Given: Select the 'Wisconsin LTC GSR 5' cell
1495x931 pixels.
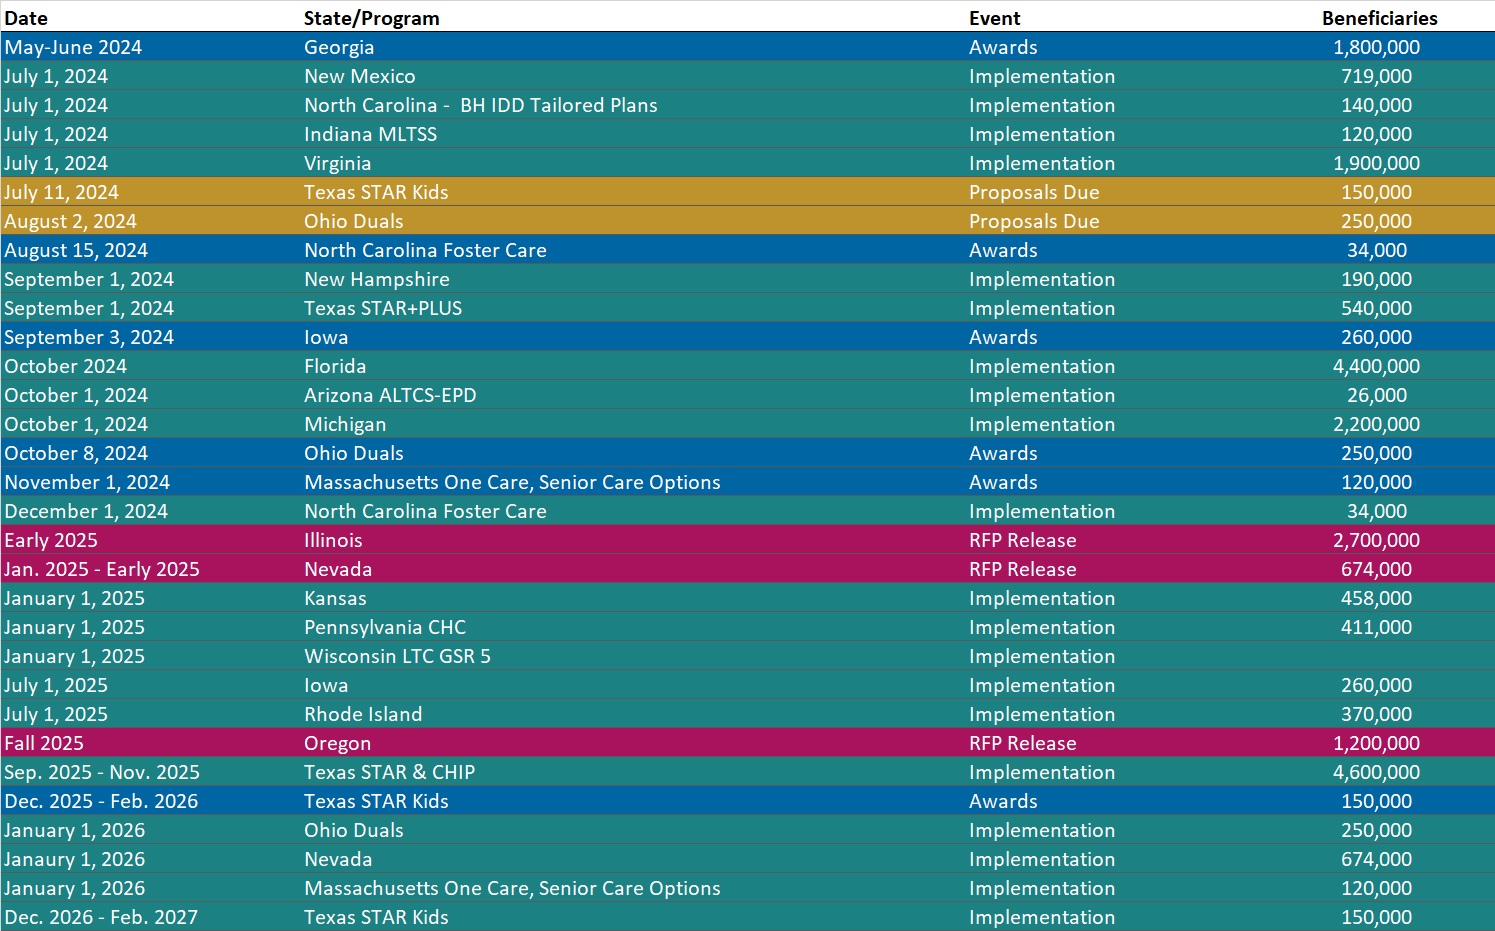Looking at the screenshot, I should pyautogui.click(x=397, y=656).
